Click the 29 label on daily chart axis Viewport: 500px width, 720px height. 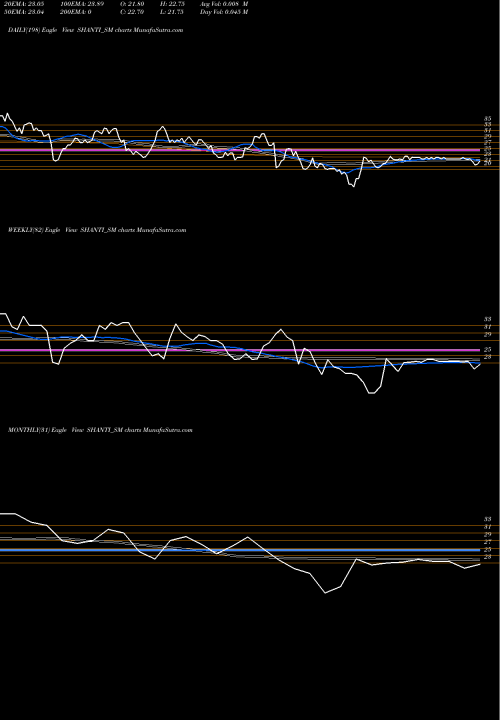487,137
